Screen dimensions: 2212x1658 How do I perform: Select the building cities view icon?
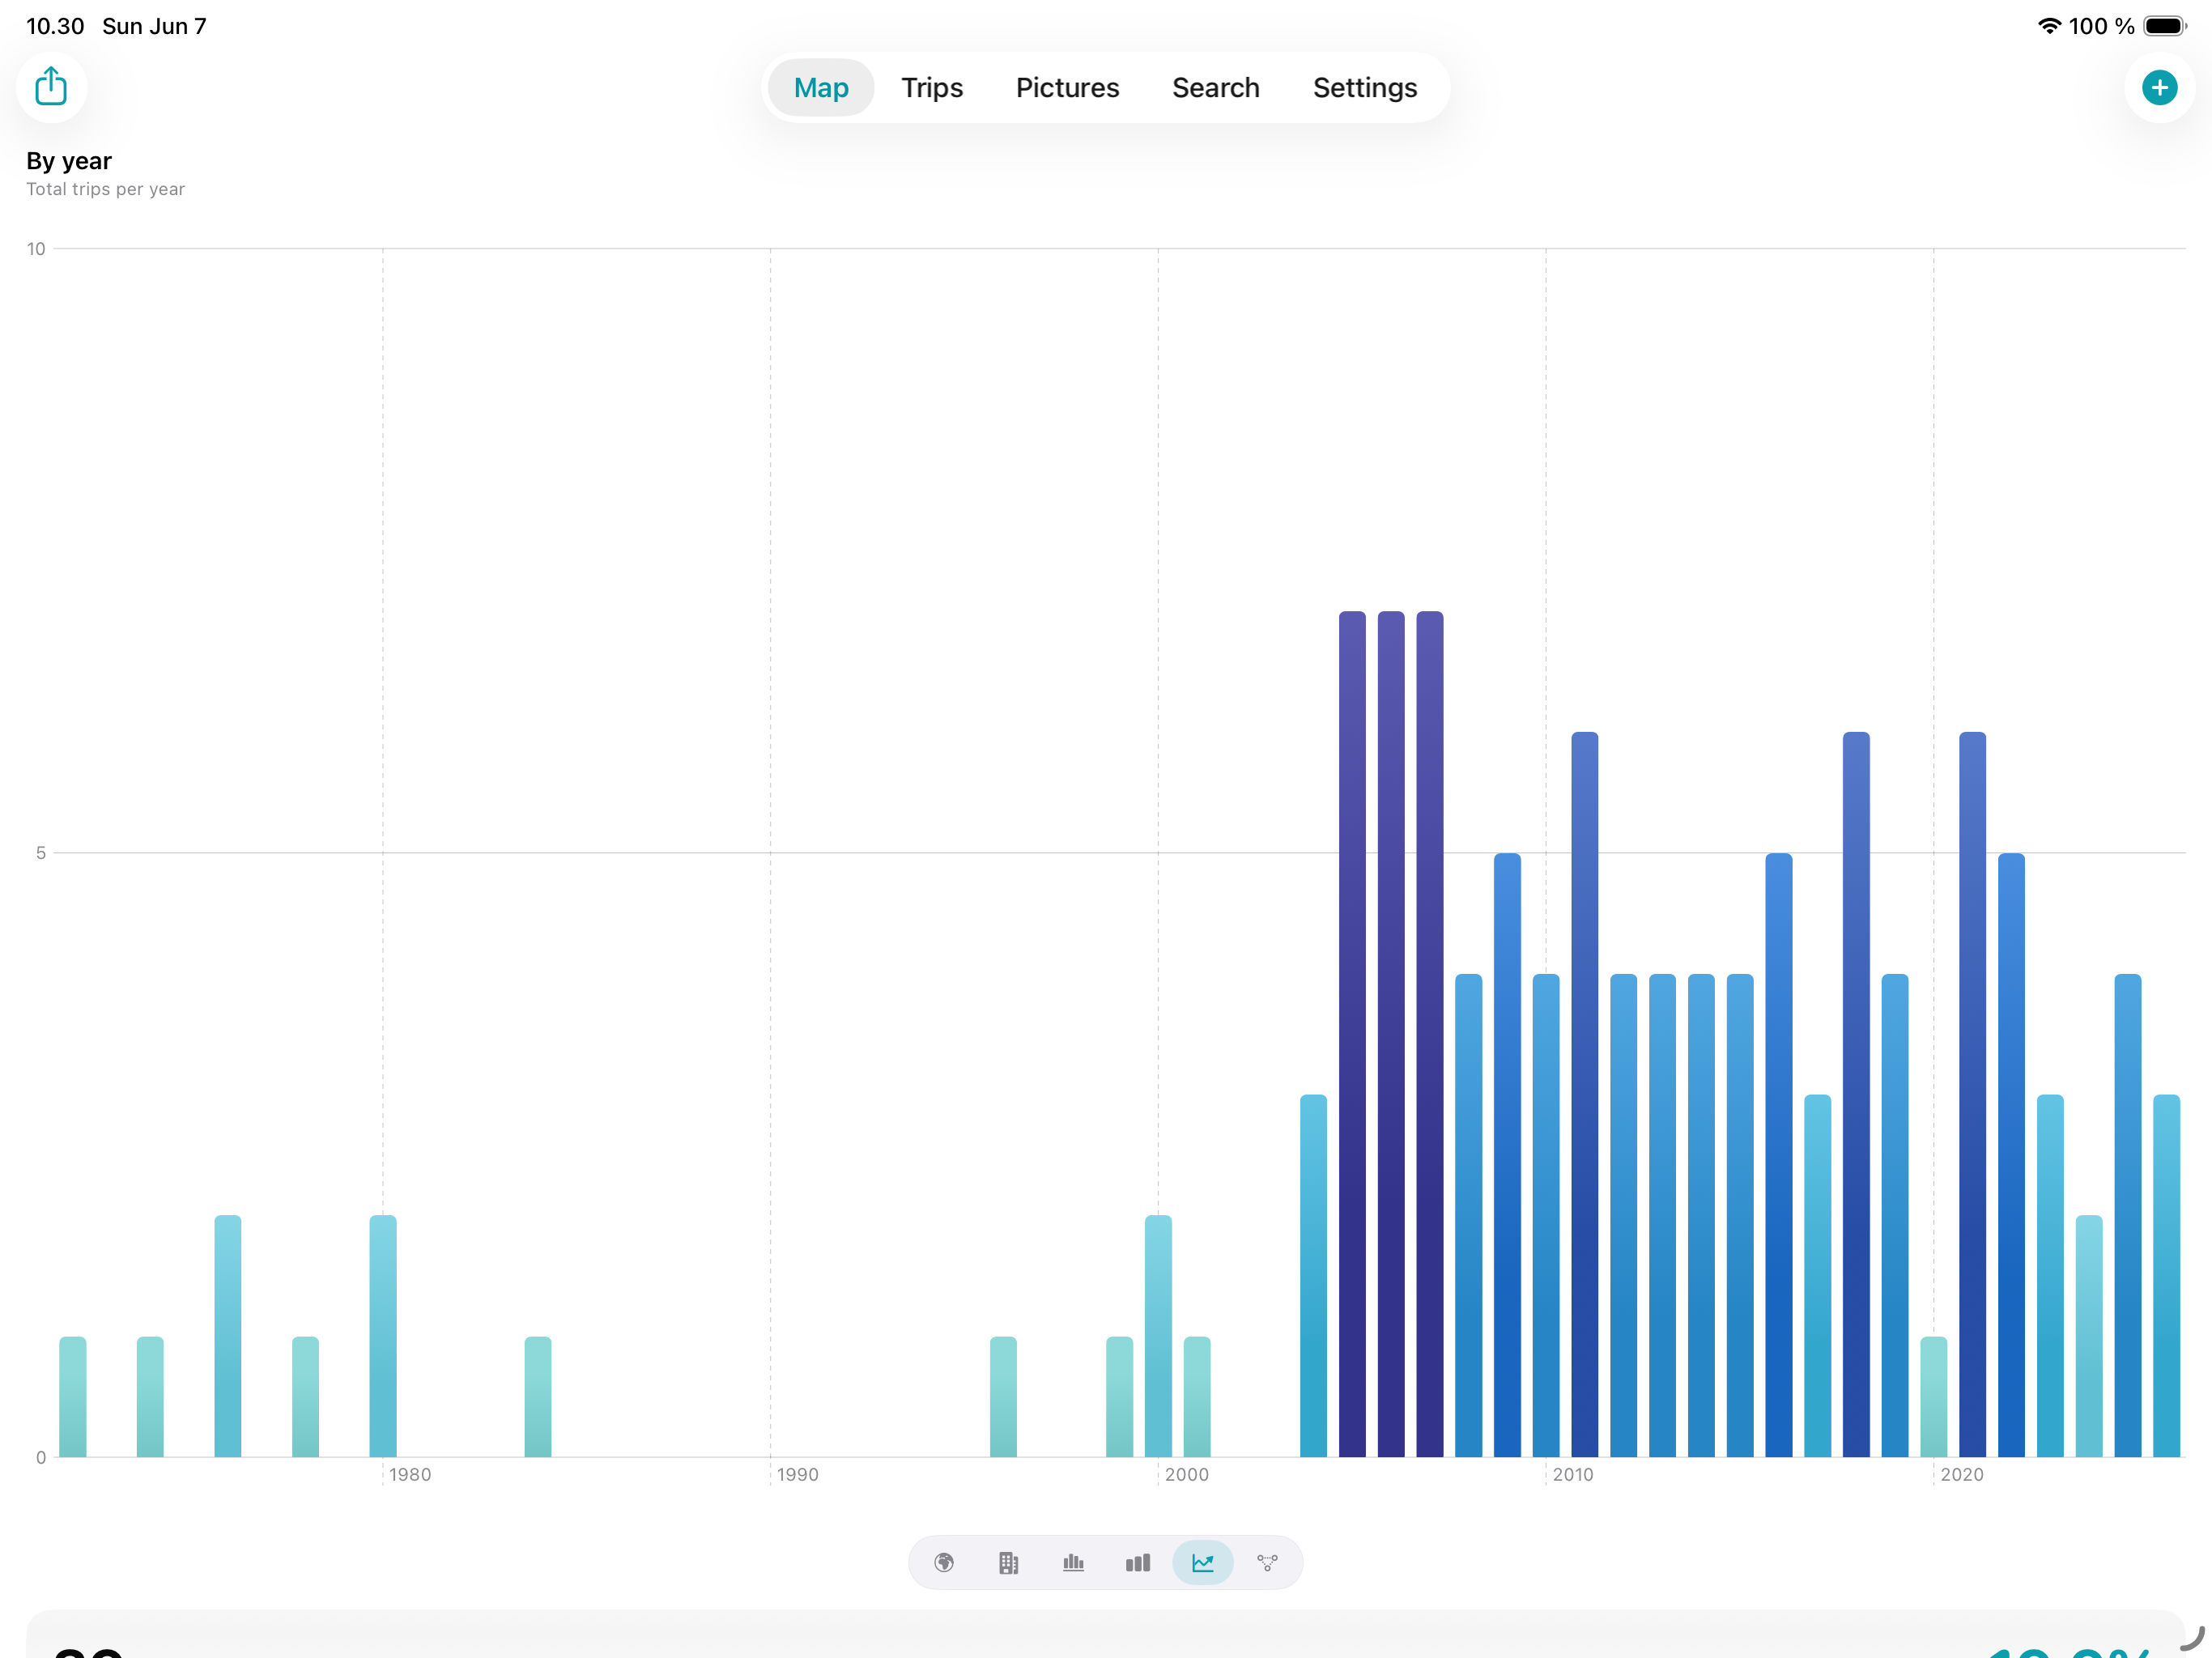(1008, 1562)
